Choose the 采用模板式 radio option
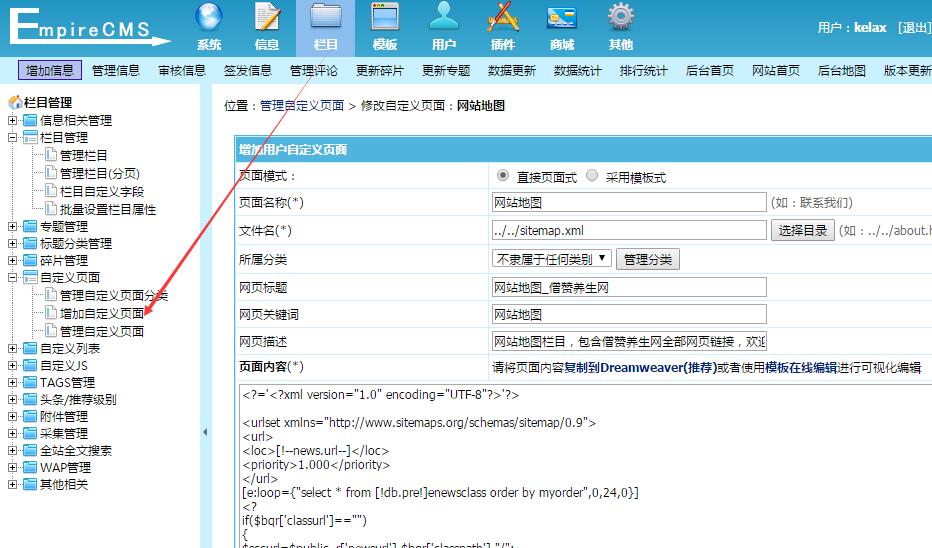Viewport: 932px width, 548px height. pyautogui.click(x=592, y=176)
